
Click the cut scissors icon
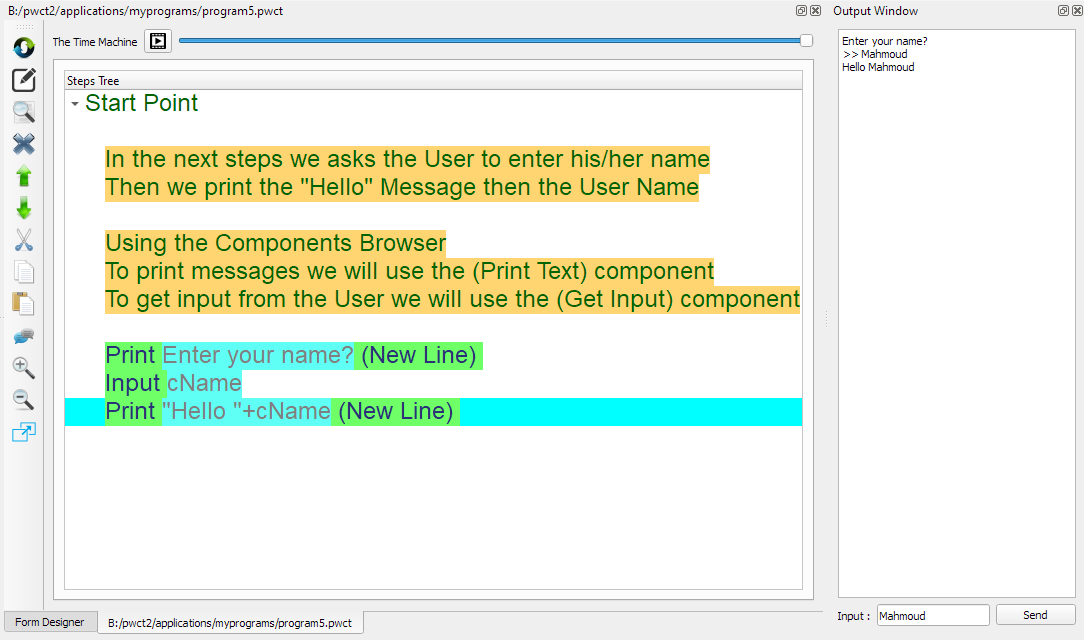24,240
